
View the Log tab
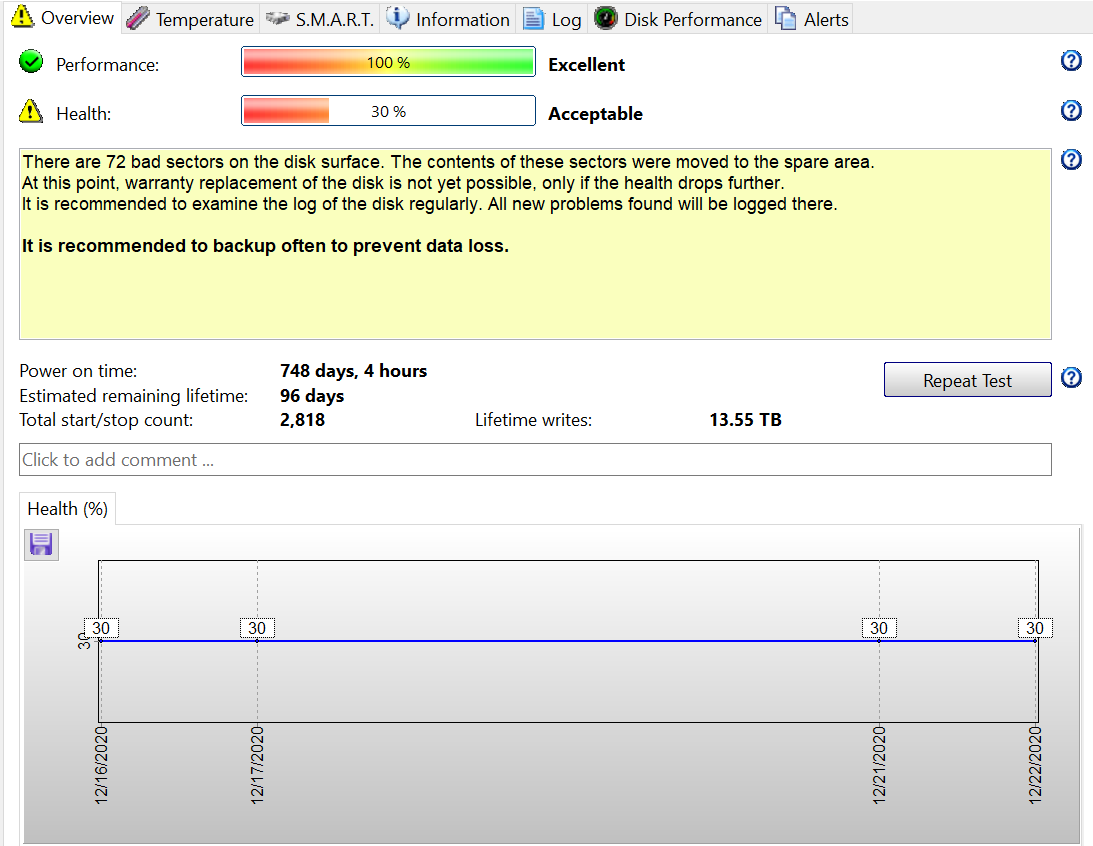[553, 19]
